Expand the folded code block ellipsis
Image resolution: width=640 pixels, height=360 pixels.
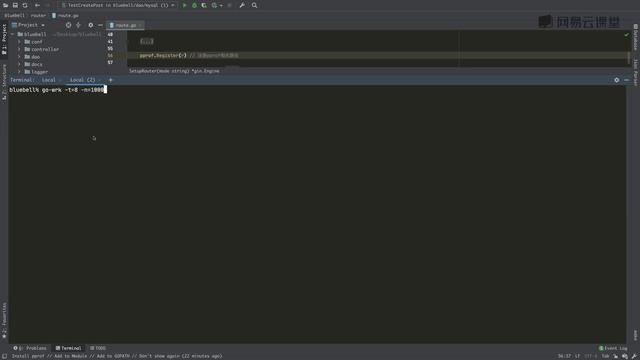pos(147,41)
